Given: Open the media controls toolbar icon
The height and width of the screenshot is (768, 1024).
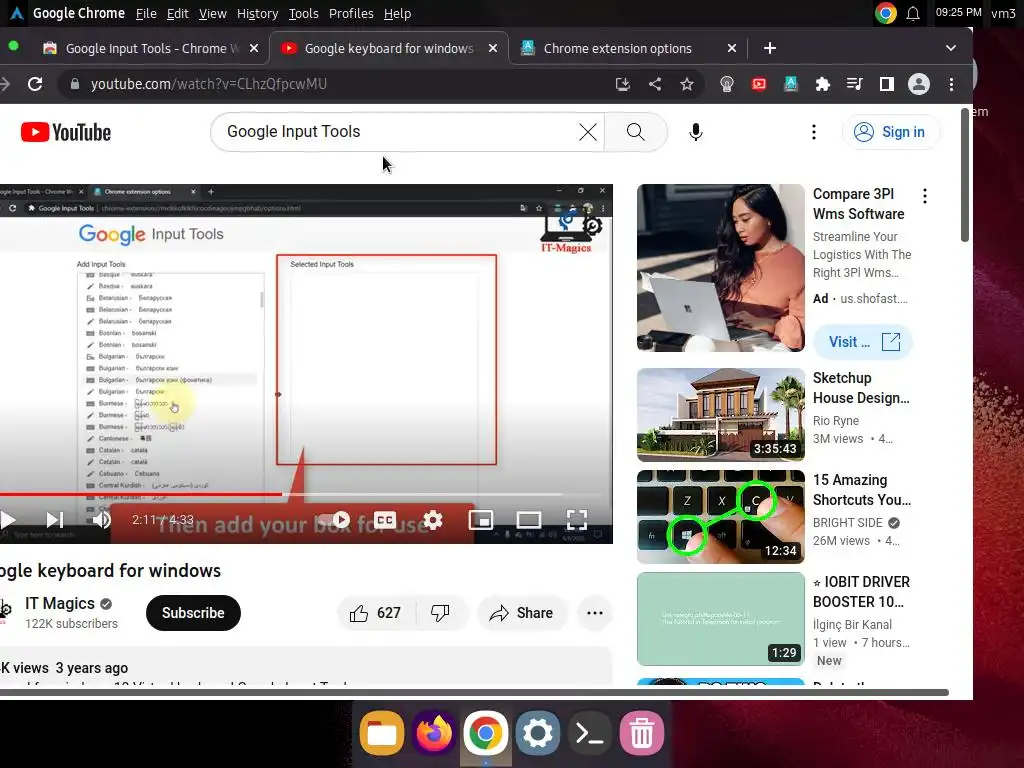Looking at the screenshot, I should [x=854, y=84].
